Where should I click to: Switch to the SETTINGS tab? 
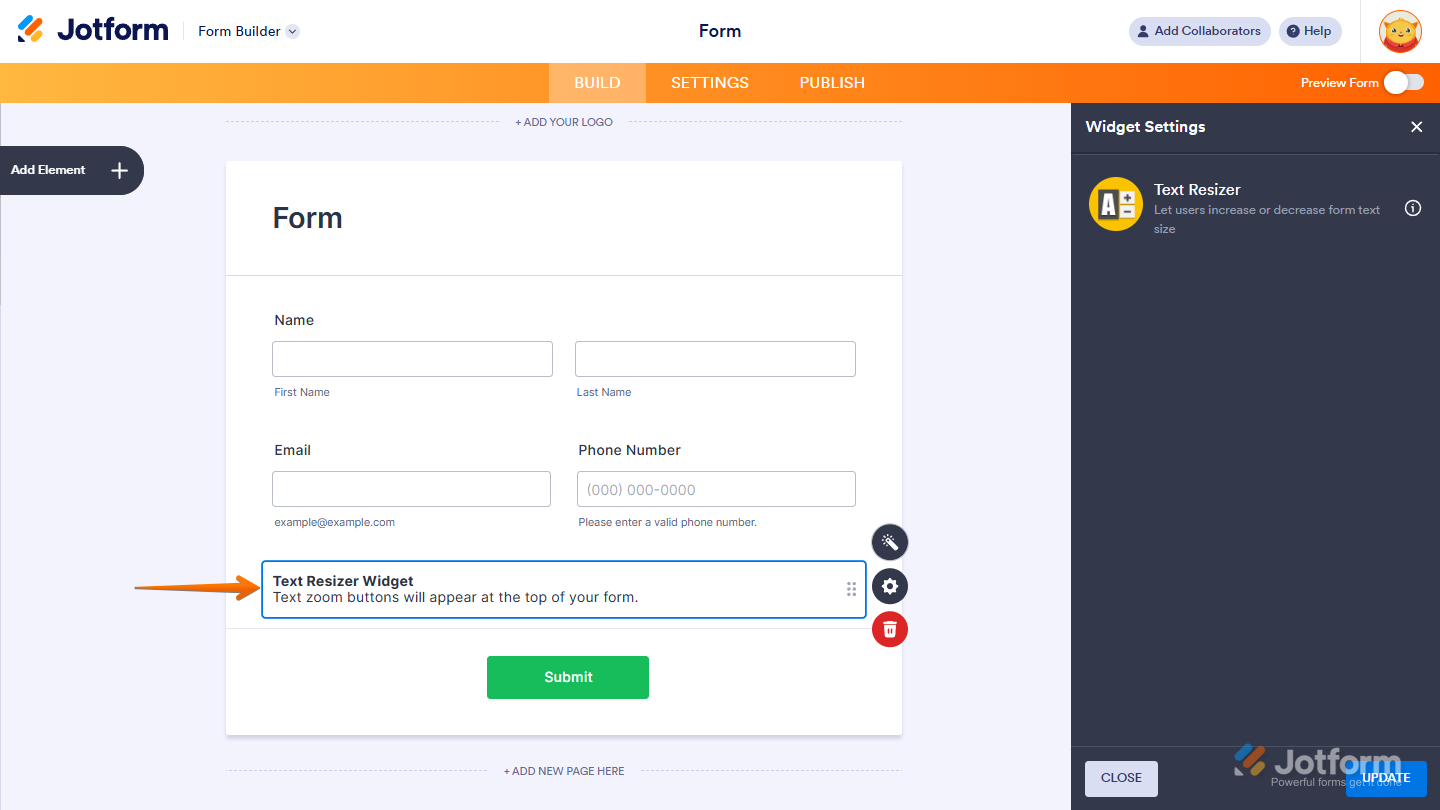709,82
